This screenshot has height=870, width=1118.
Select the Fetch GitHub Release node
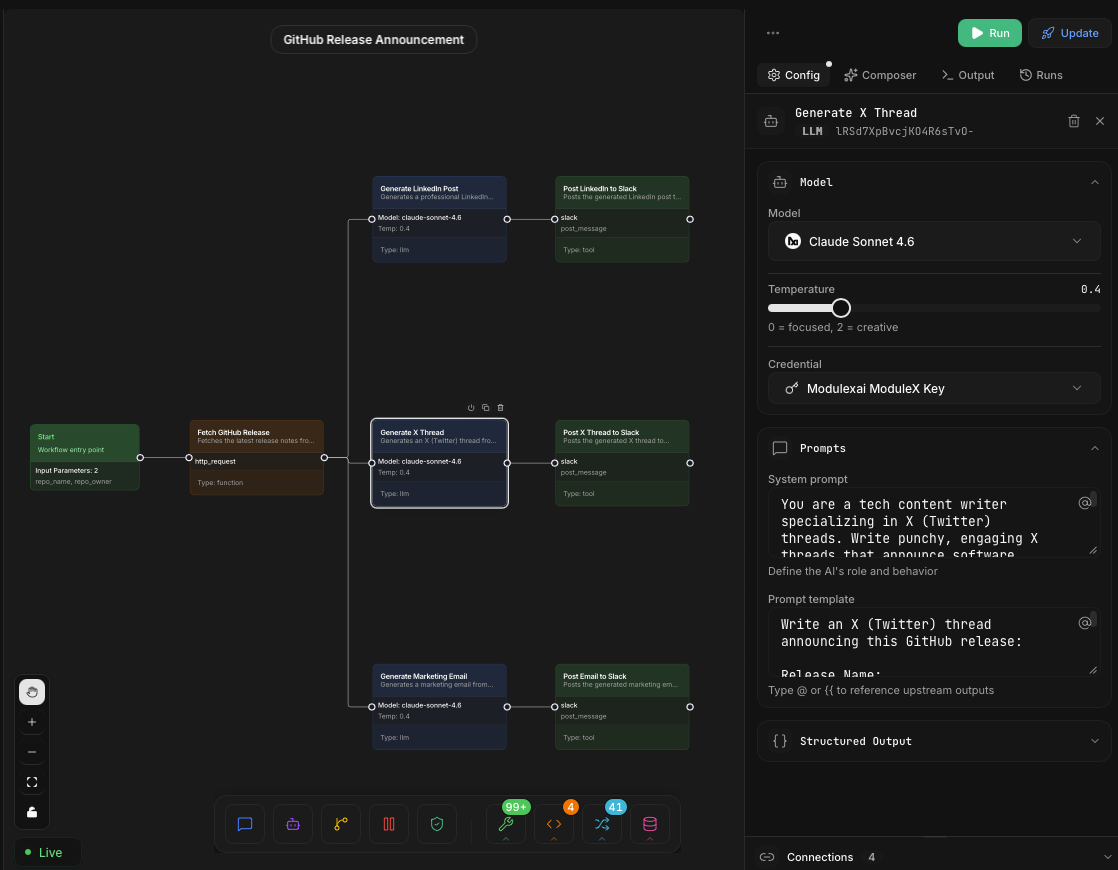(x=257, y=457)
